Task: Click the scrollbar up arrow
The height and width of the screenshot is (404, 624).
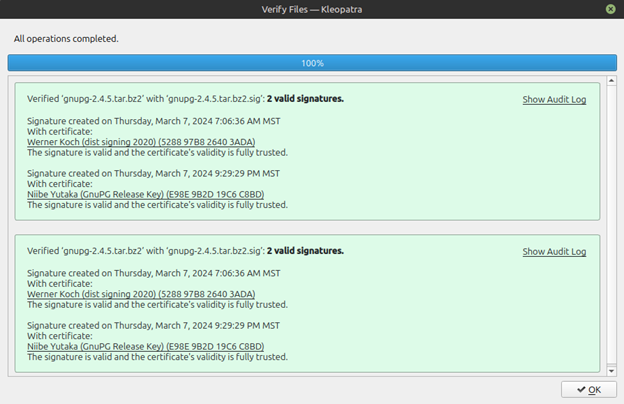Action: pos(612,81)
